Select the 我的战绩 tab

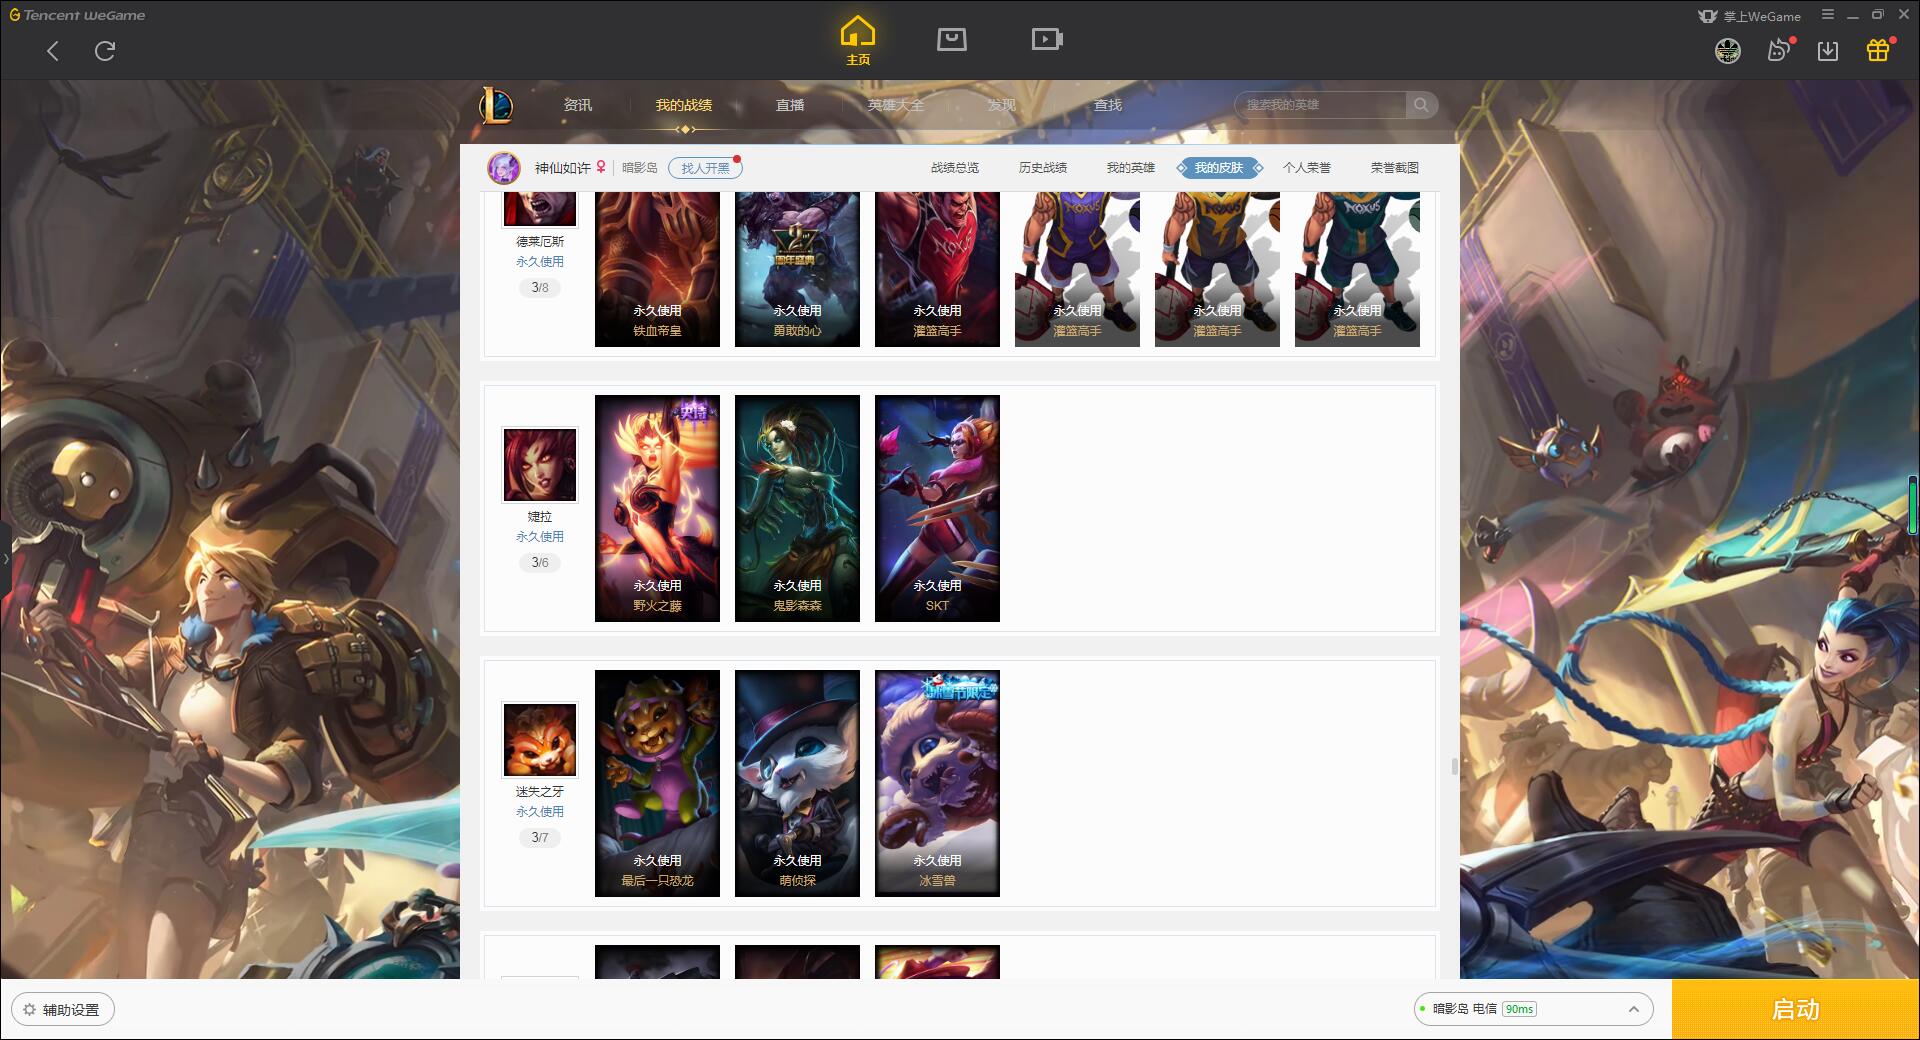[x=684, y=105]
